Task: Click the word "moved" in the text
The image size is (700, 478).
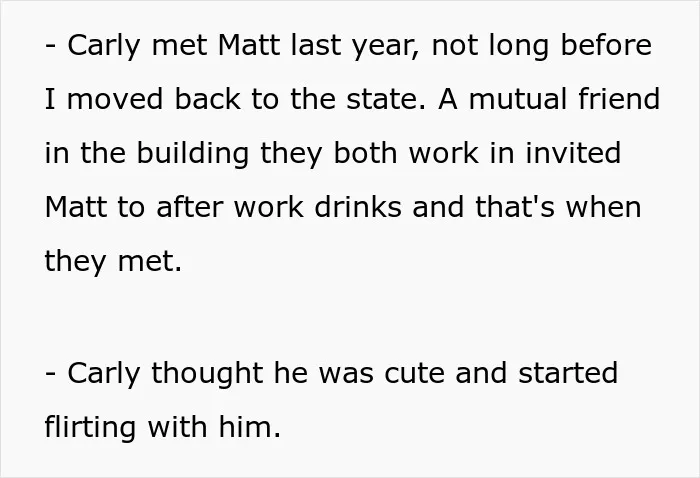Action: click(x=115, y=99)
